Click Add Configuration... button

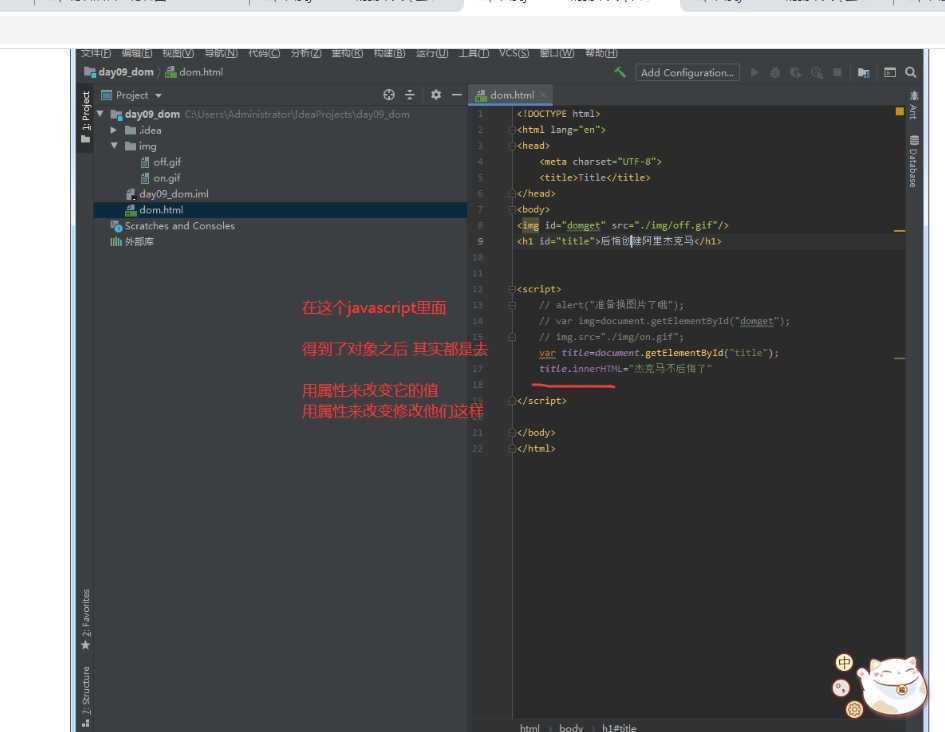(687, 72)
